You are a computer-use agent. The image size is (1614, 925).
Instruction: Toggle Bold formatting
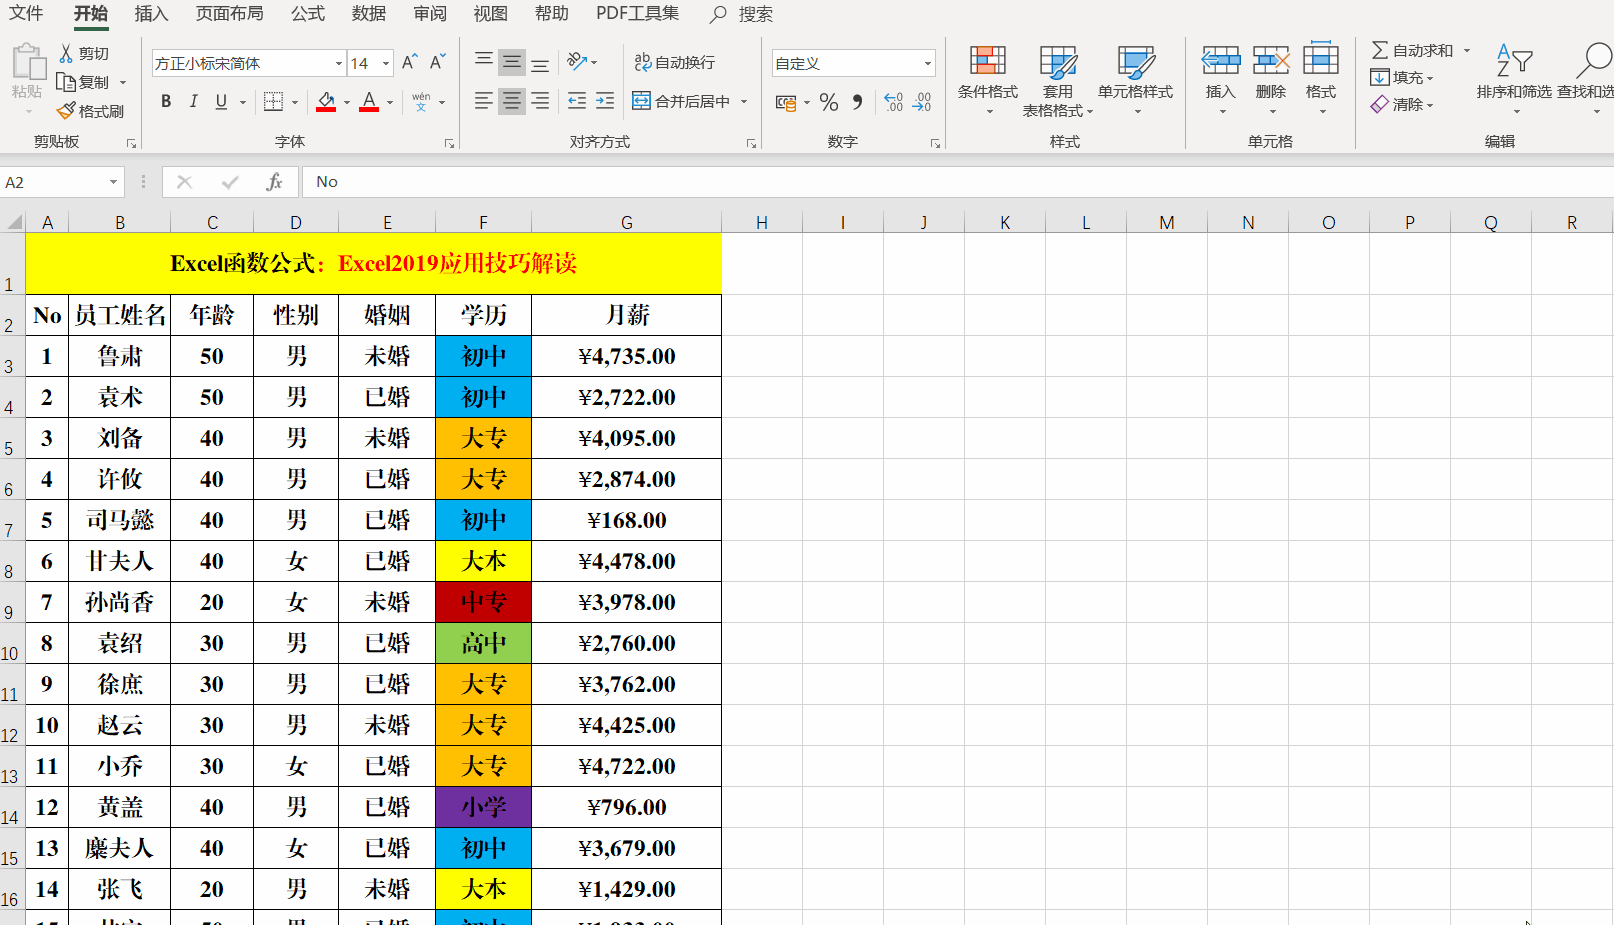click(166, 101)
